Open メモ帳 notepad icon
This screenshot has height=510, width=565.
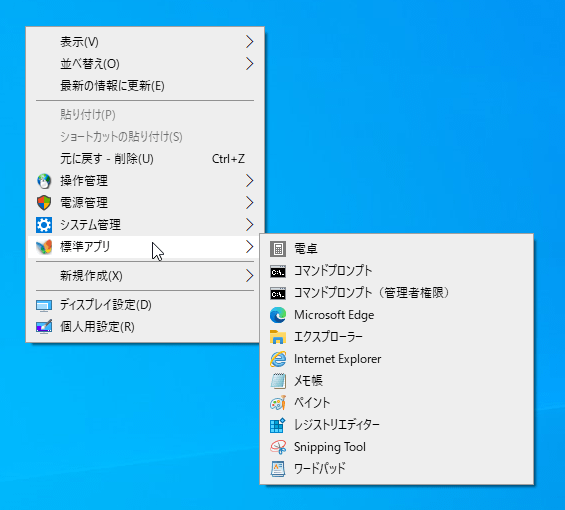[278, 381]
